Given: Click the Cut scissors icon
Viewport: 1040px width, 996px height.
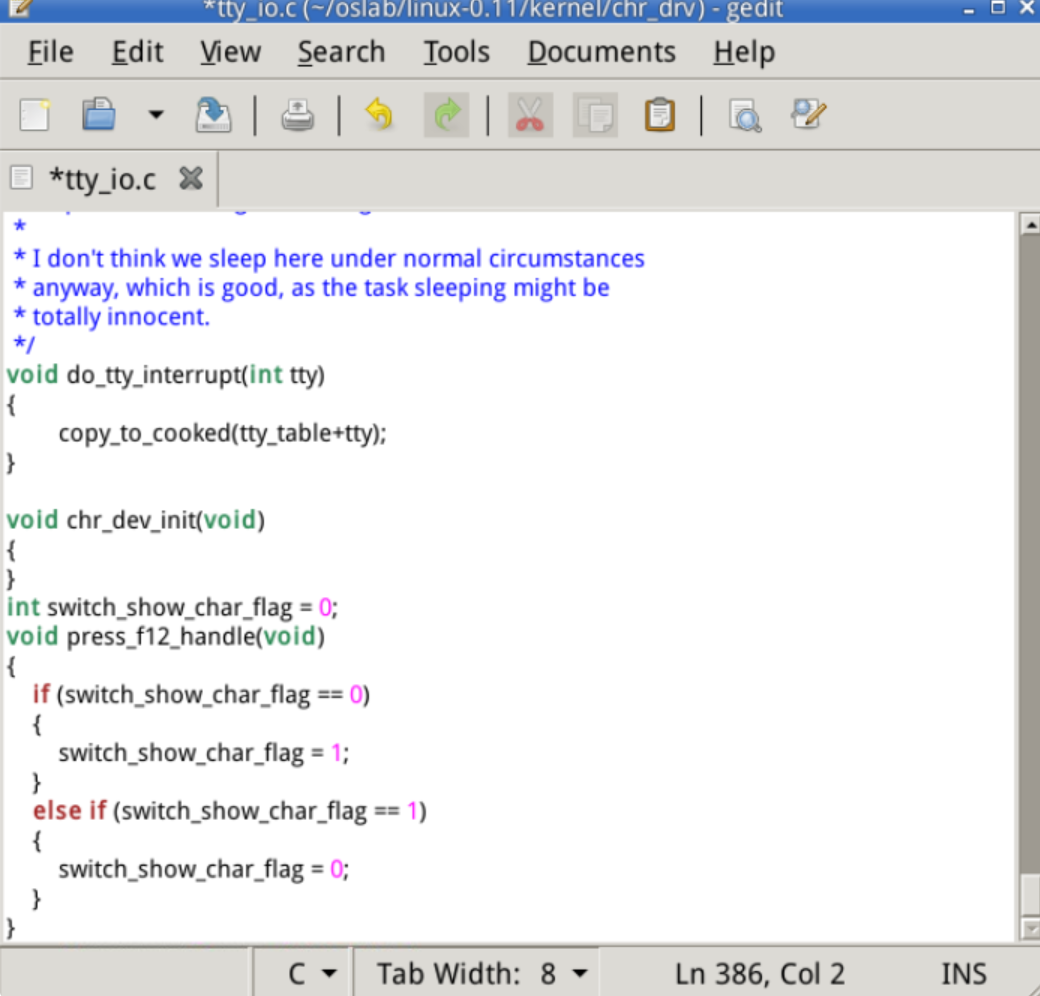Looking at the screenshot, I should 530,115.
